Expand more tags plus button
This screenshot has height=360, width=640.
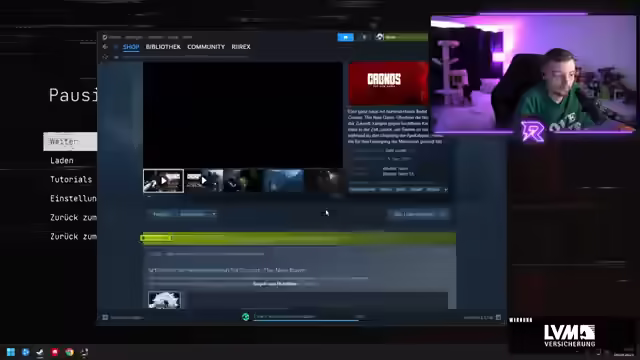pos(445,190)
